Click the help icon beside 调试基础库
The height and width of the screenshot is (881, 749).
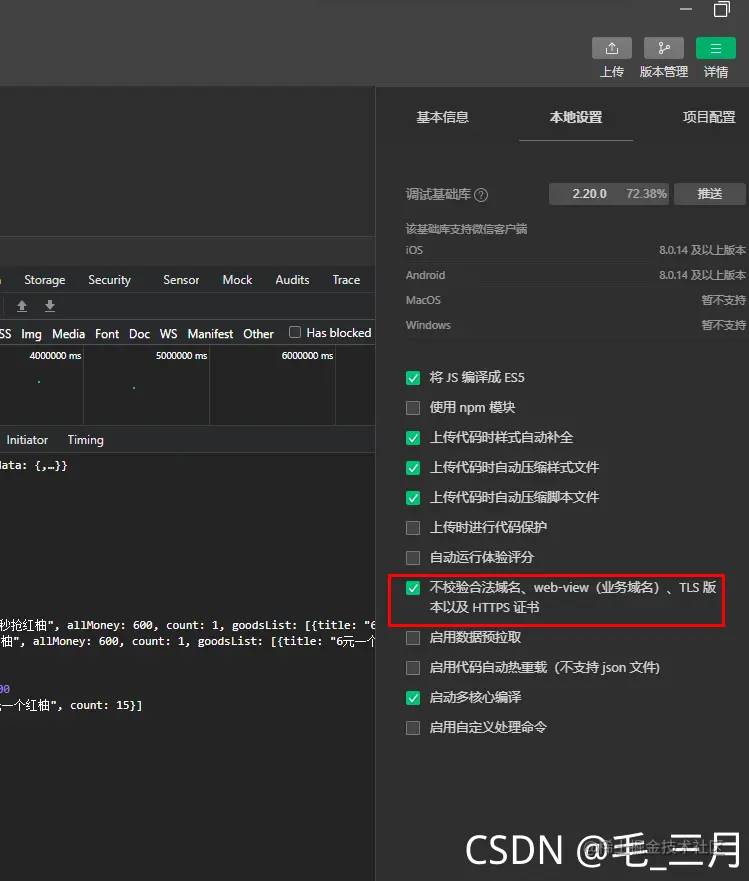coord(481,195)
